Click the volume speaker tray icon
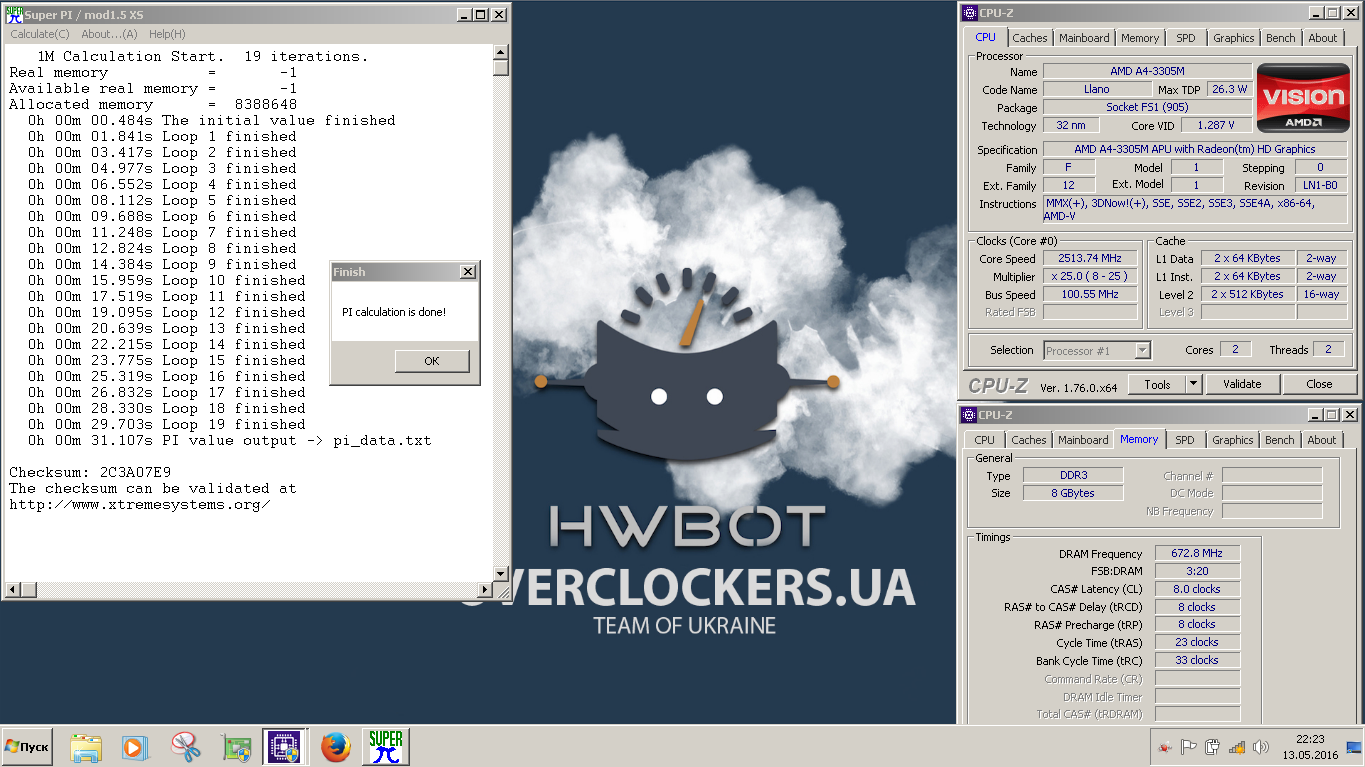 (1261, 747)
